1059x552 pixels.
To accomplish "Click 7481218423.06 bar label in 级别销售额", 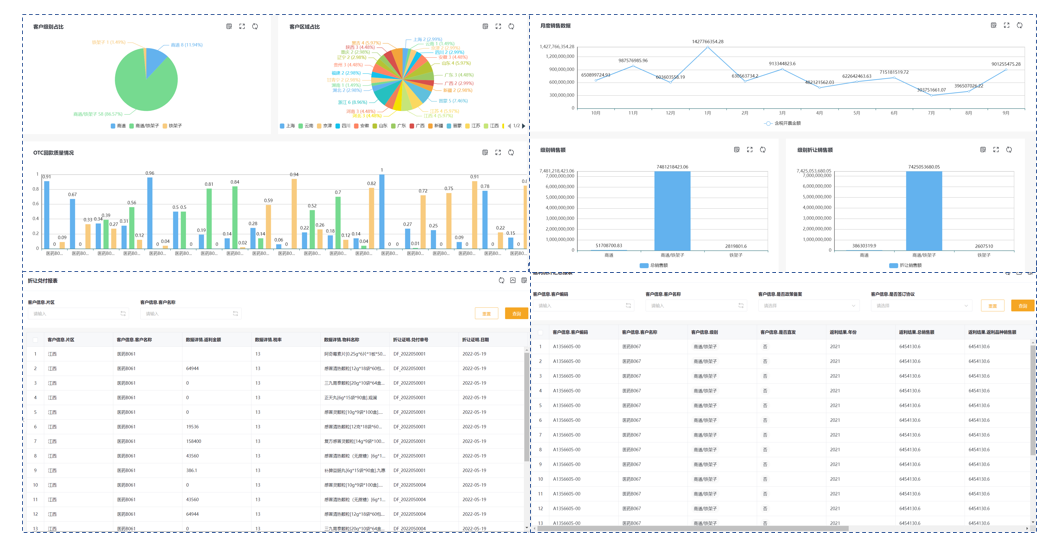I will click(672, 167).
